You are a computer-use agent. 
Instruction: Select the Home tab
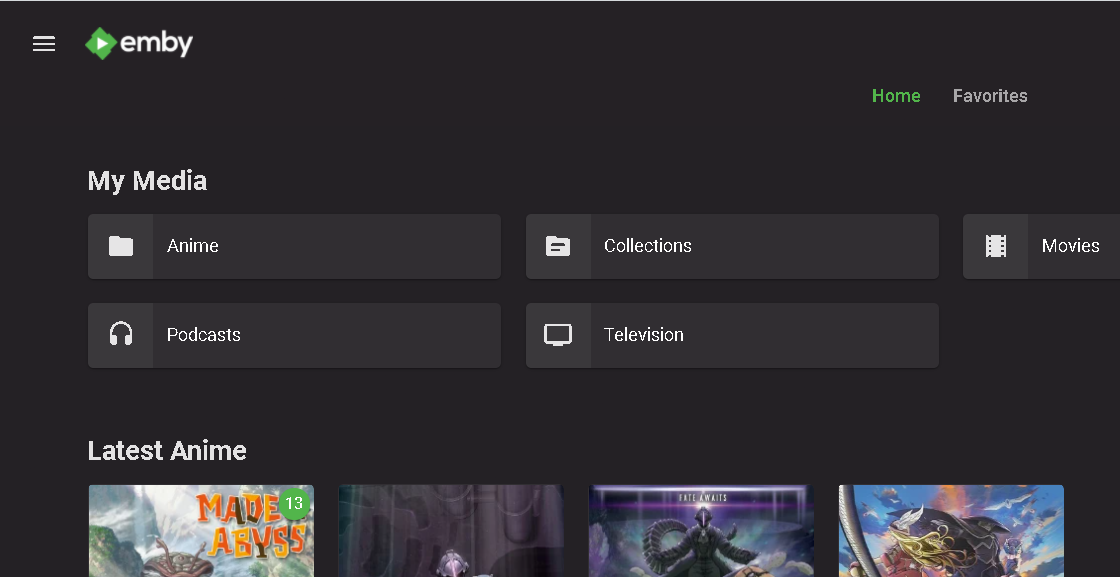(x=896, y=95)
